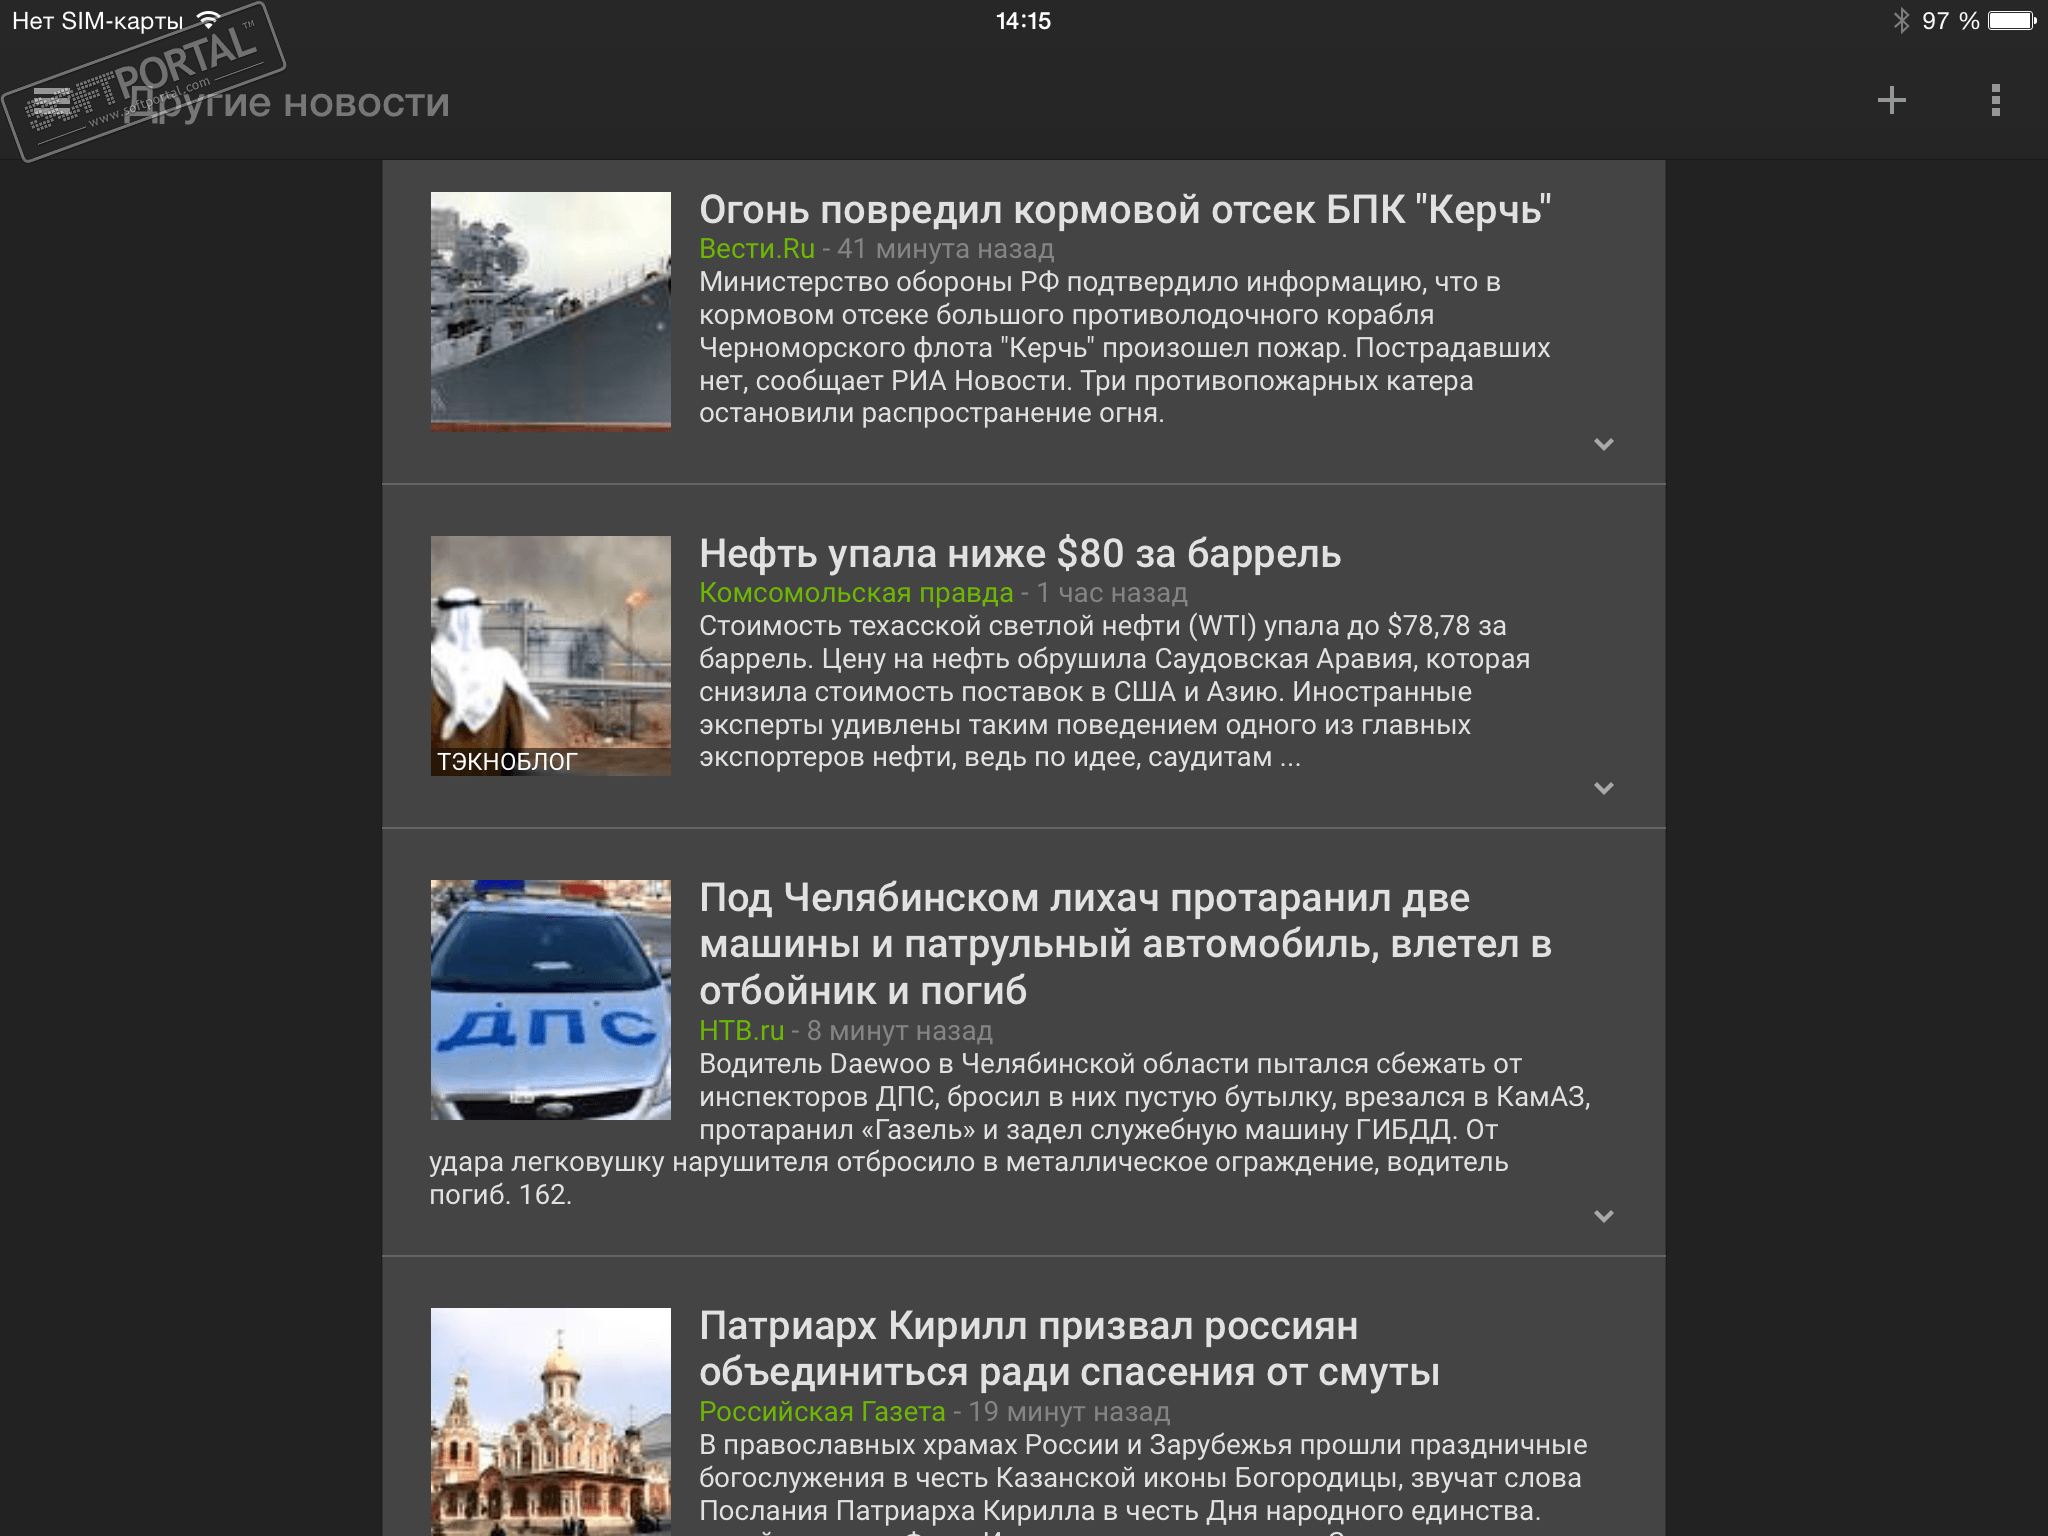Expand the Челябинск crash article chevron
The image size is (2048, 1536).
coord(1603,1216)
